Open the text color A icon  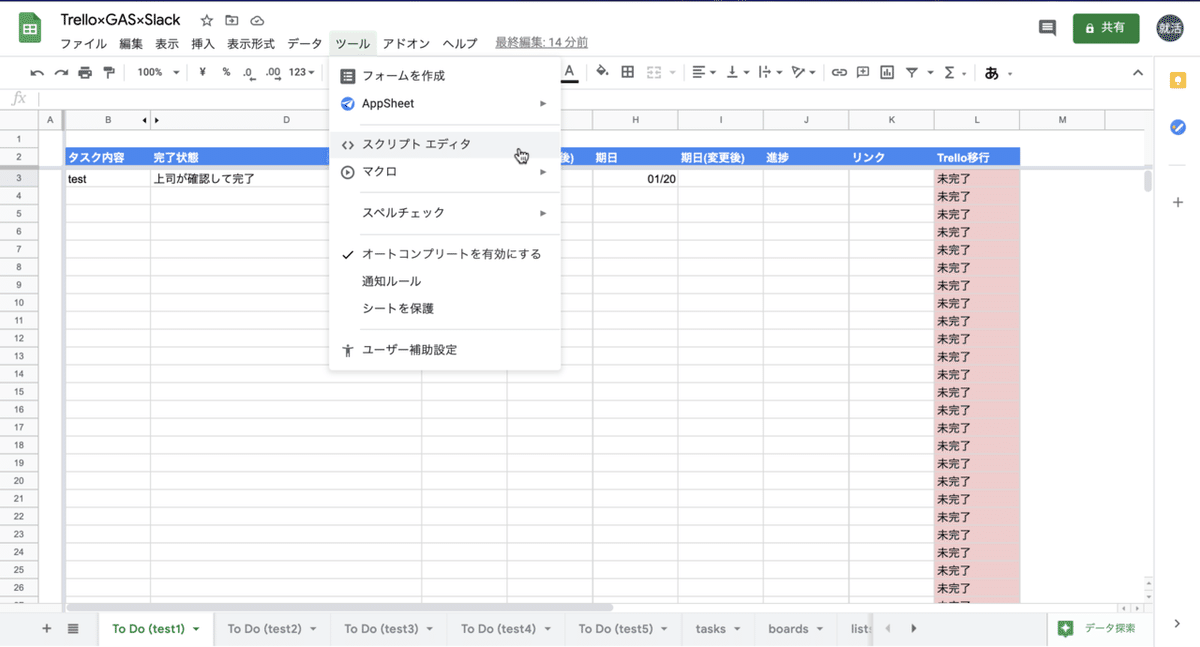tap(570, 72)
